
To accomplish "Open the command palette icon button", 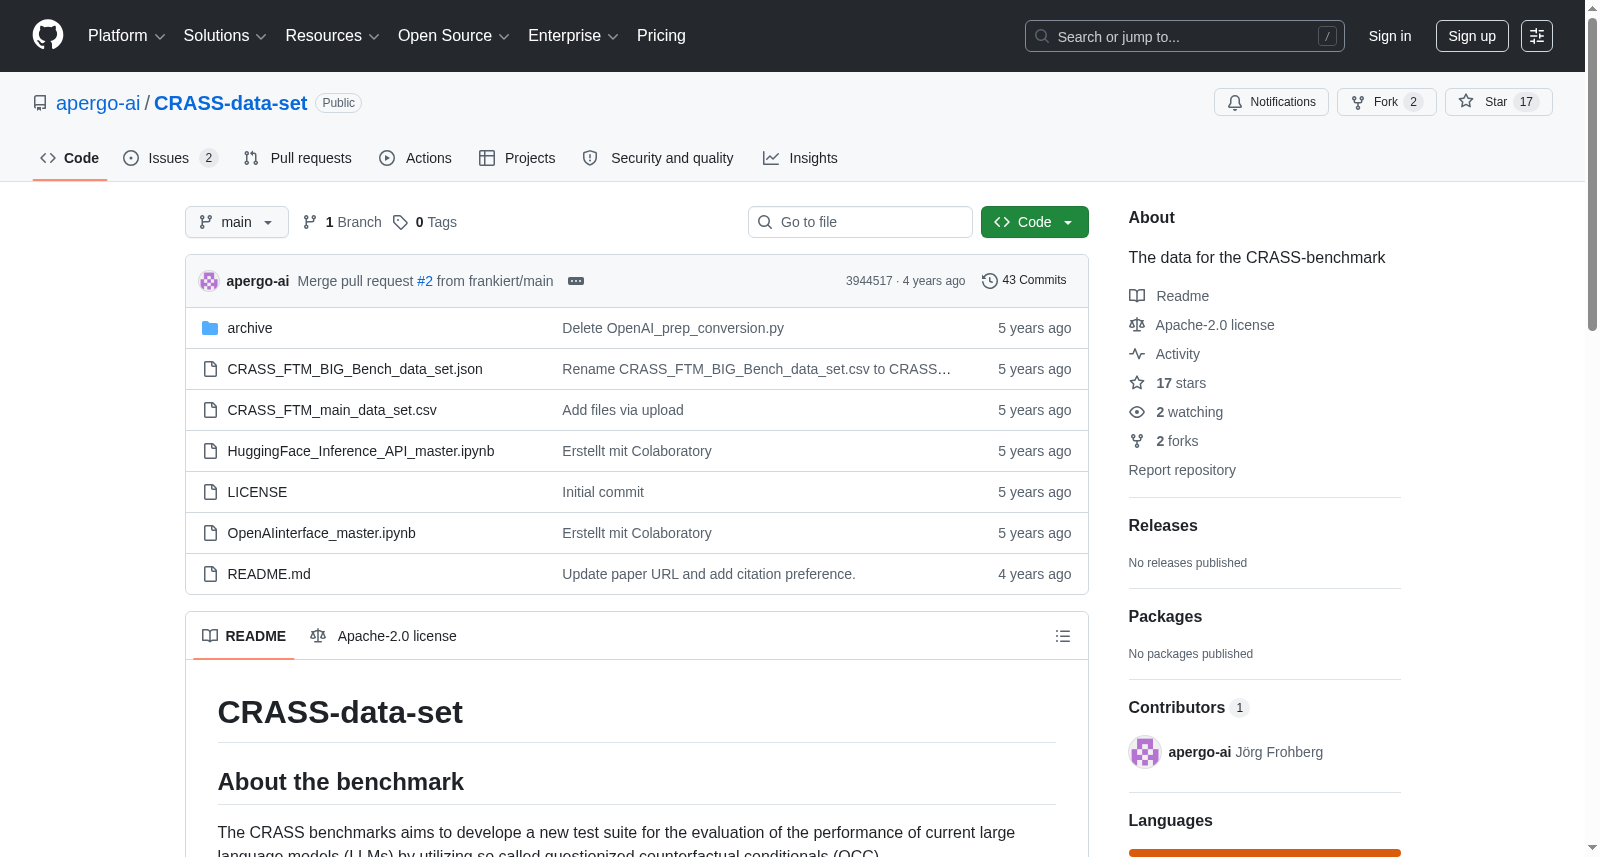I will 1536,36.
